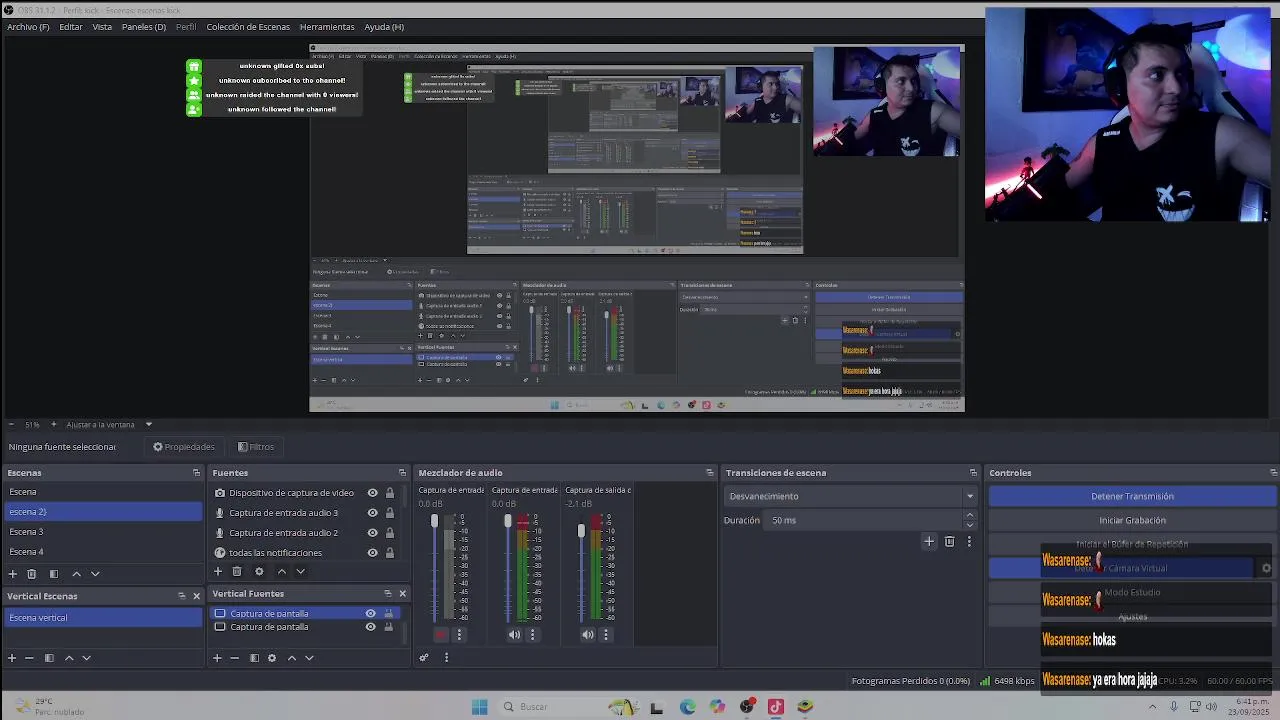The height and width of the screenshot is (720, 1280).
Task: Move scene down in Escenas toolbar
Action: pyautogui.click(x=95, y=574)
